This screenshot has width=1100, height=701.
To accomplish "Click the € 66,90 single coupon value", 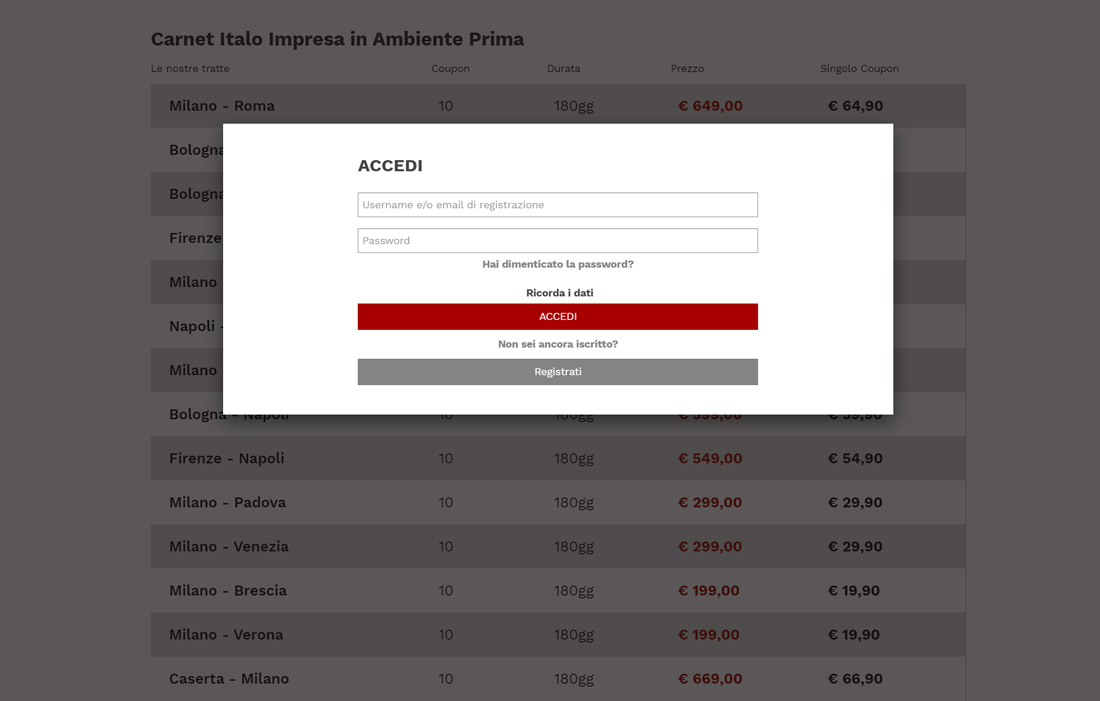I will [855, 679].
